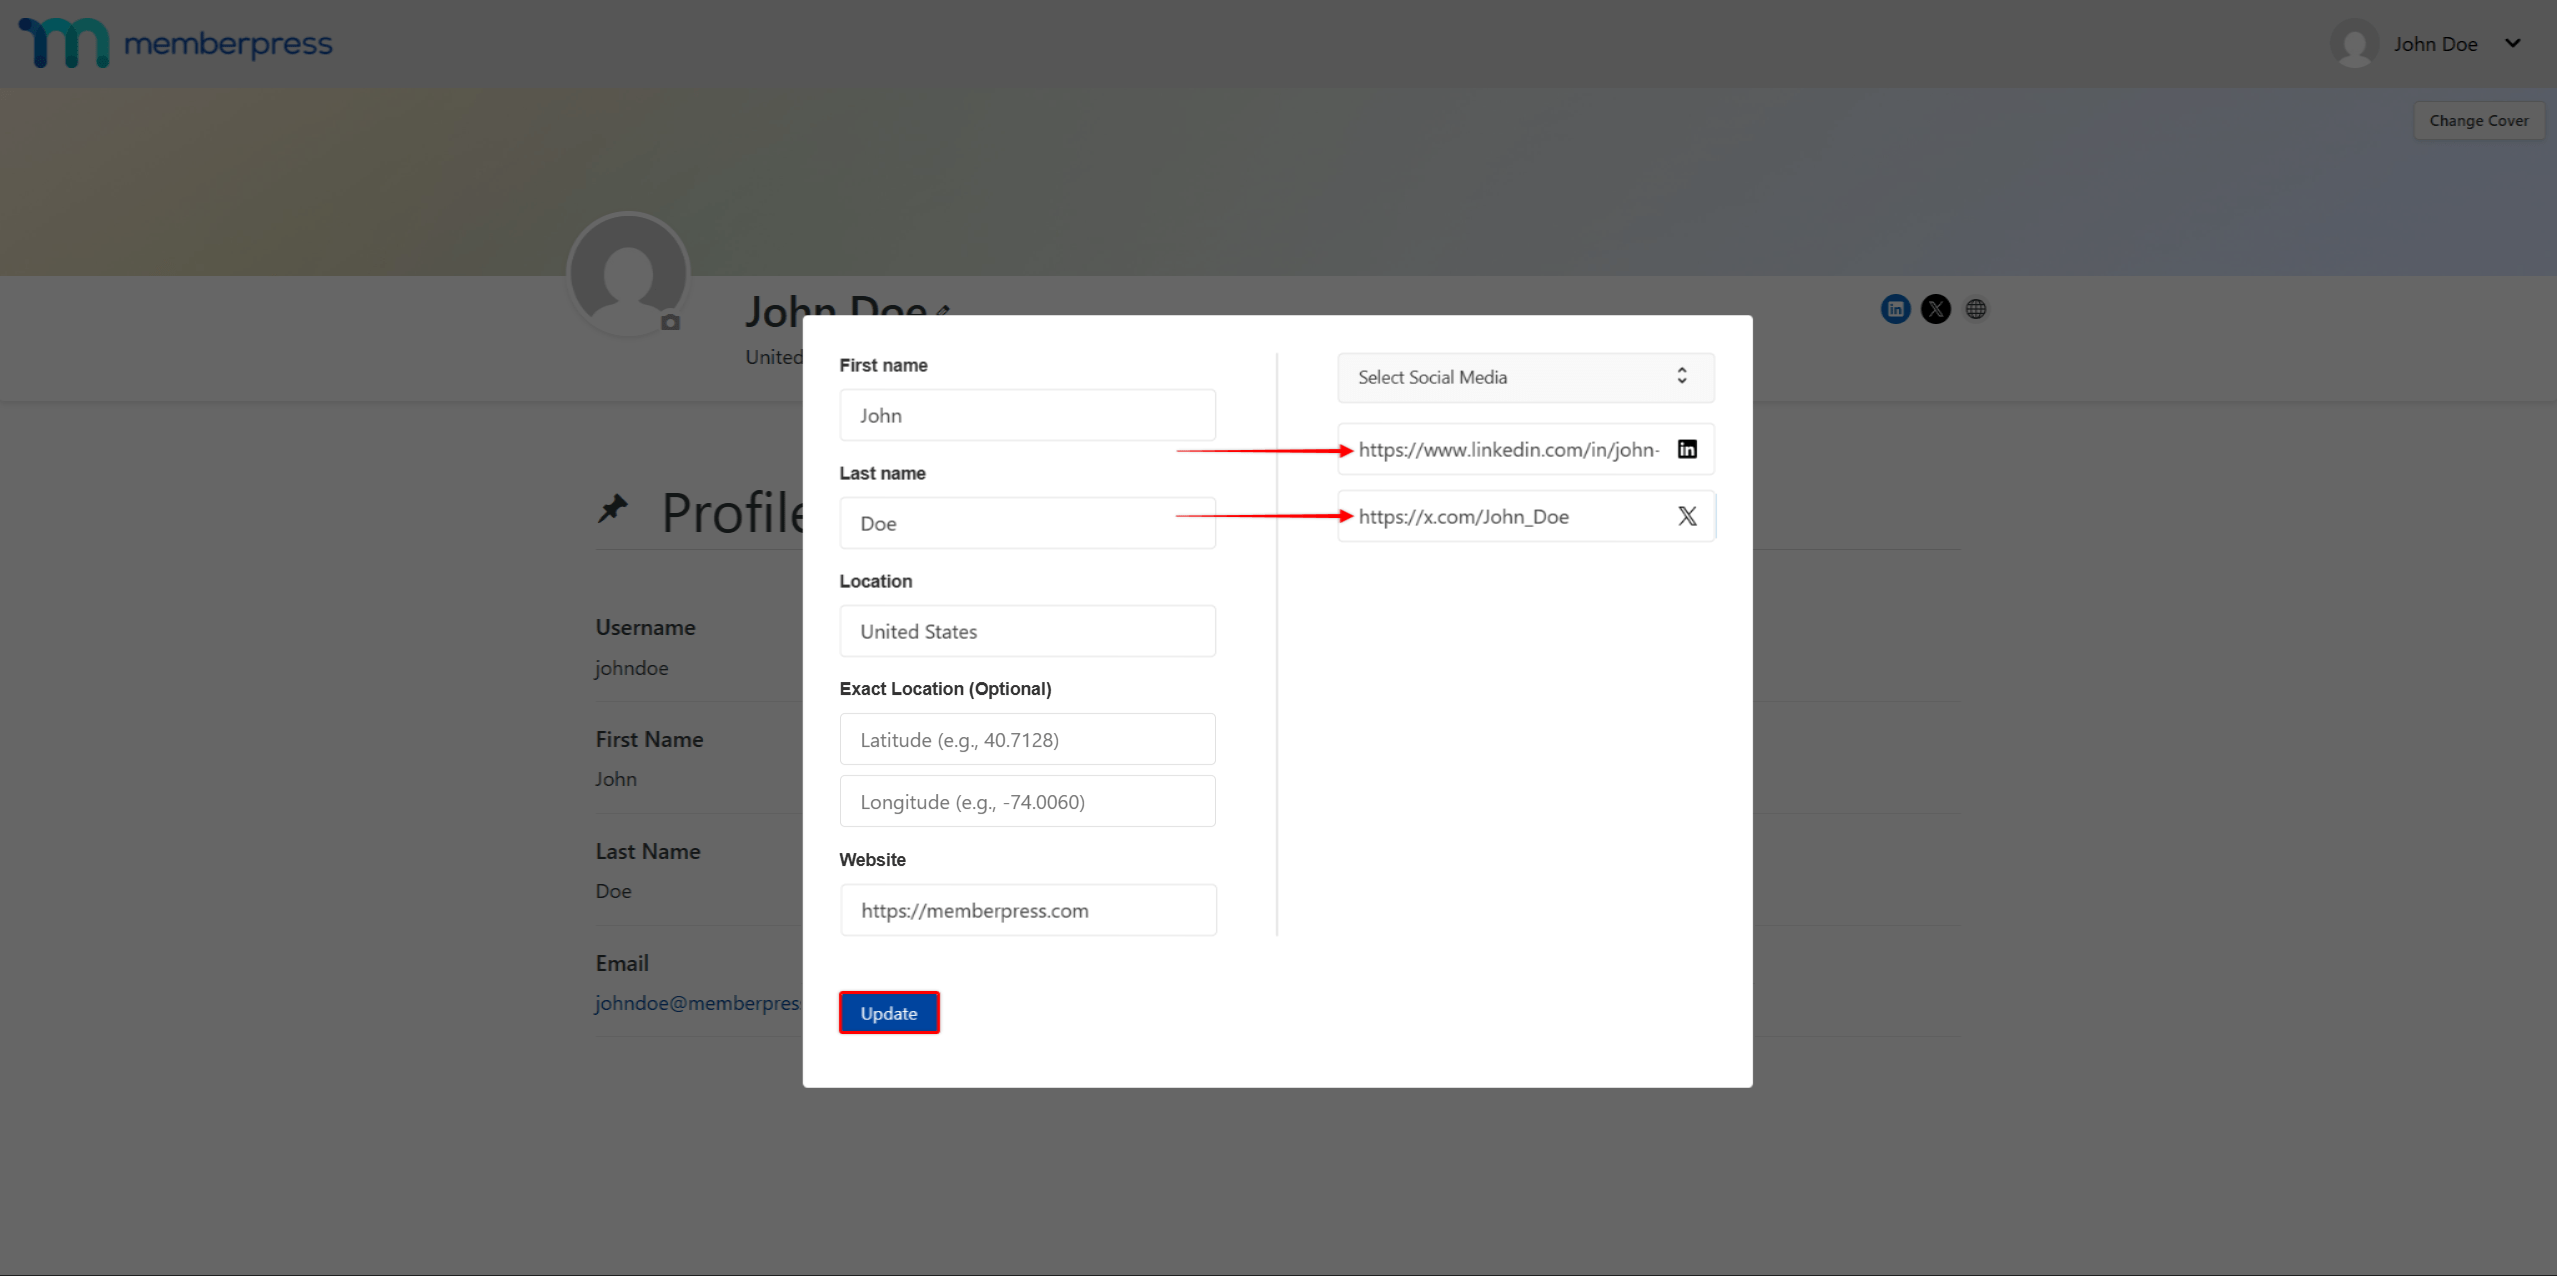Image resolution: width=2557 pixels, height=1276 pixels.
Task: Click the LinkedIn icon beside URL field
Action: 1687,449
